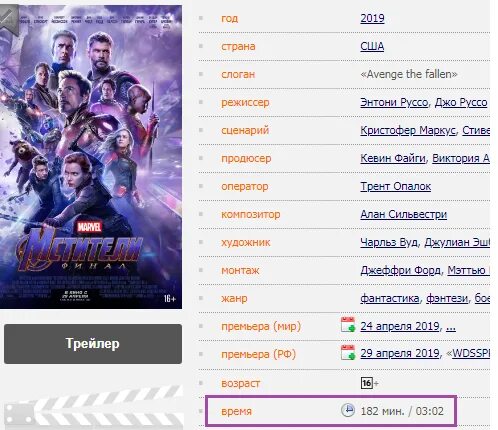
Task: Click bookmark ribbon icon on poster corner
Action: 9,19
